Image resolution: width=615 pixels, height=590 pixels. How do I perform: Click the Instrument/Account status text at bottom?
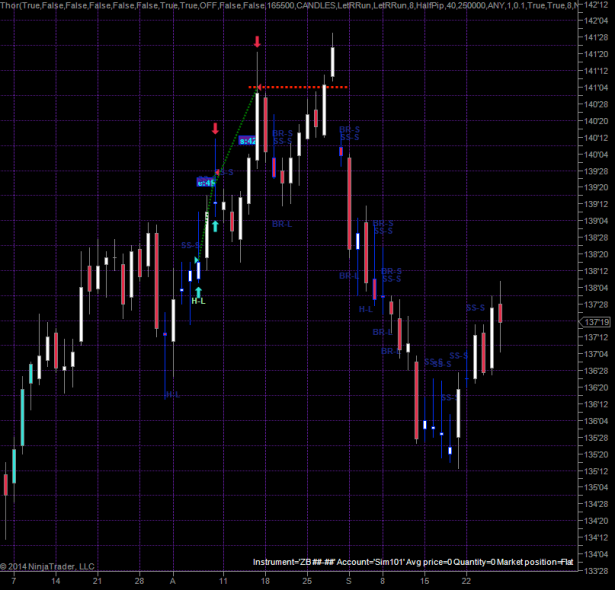pyautogui.click(x=413, y=562)
